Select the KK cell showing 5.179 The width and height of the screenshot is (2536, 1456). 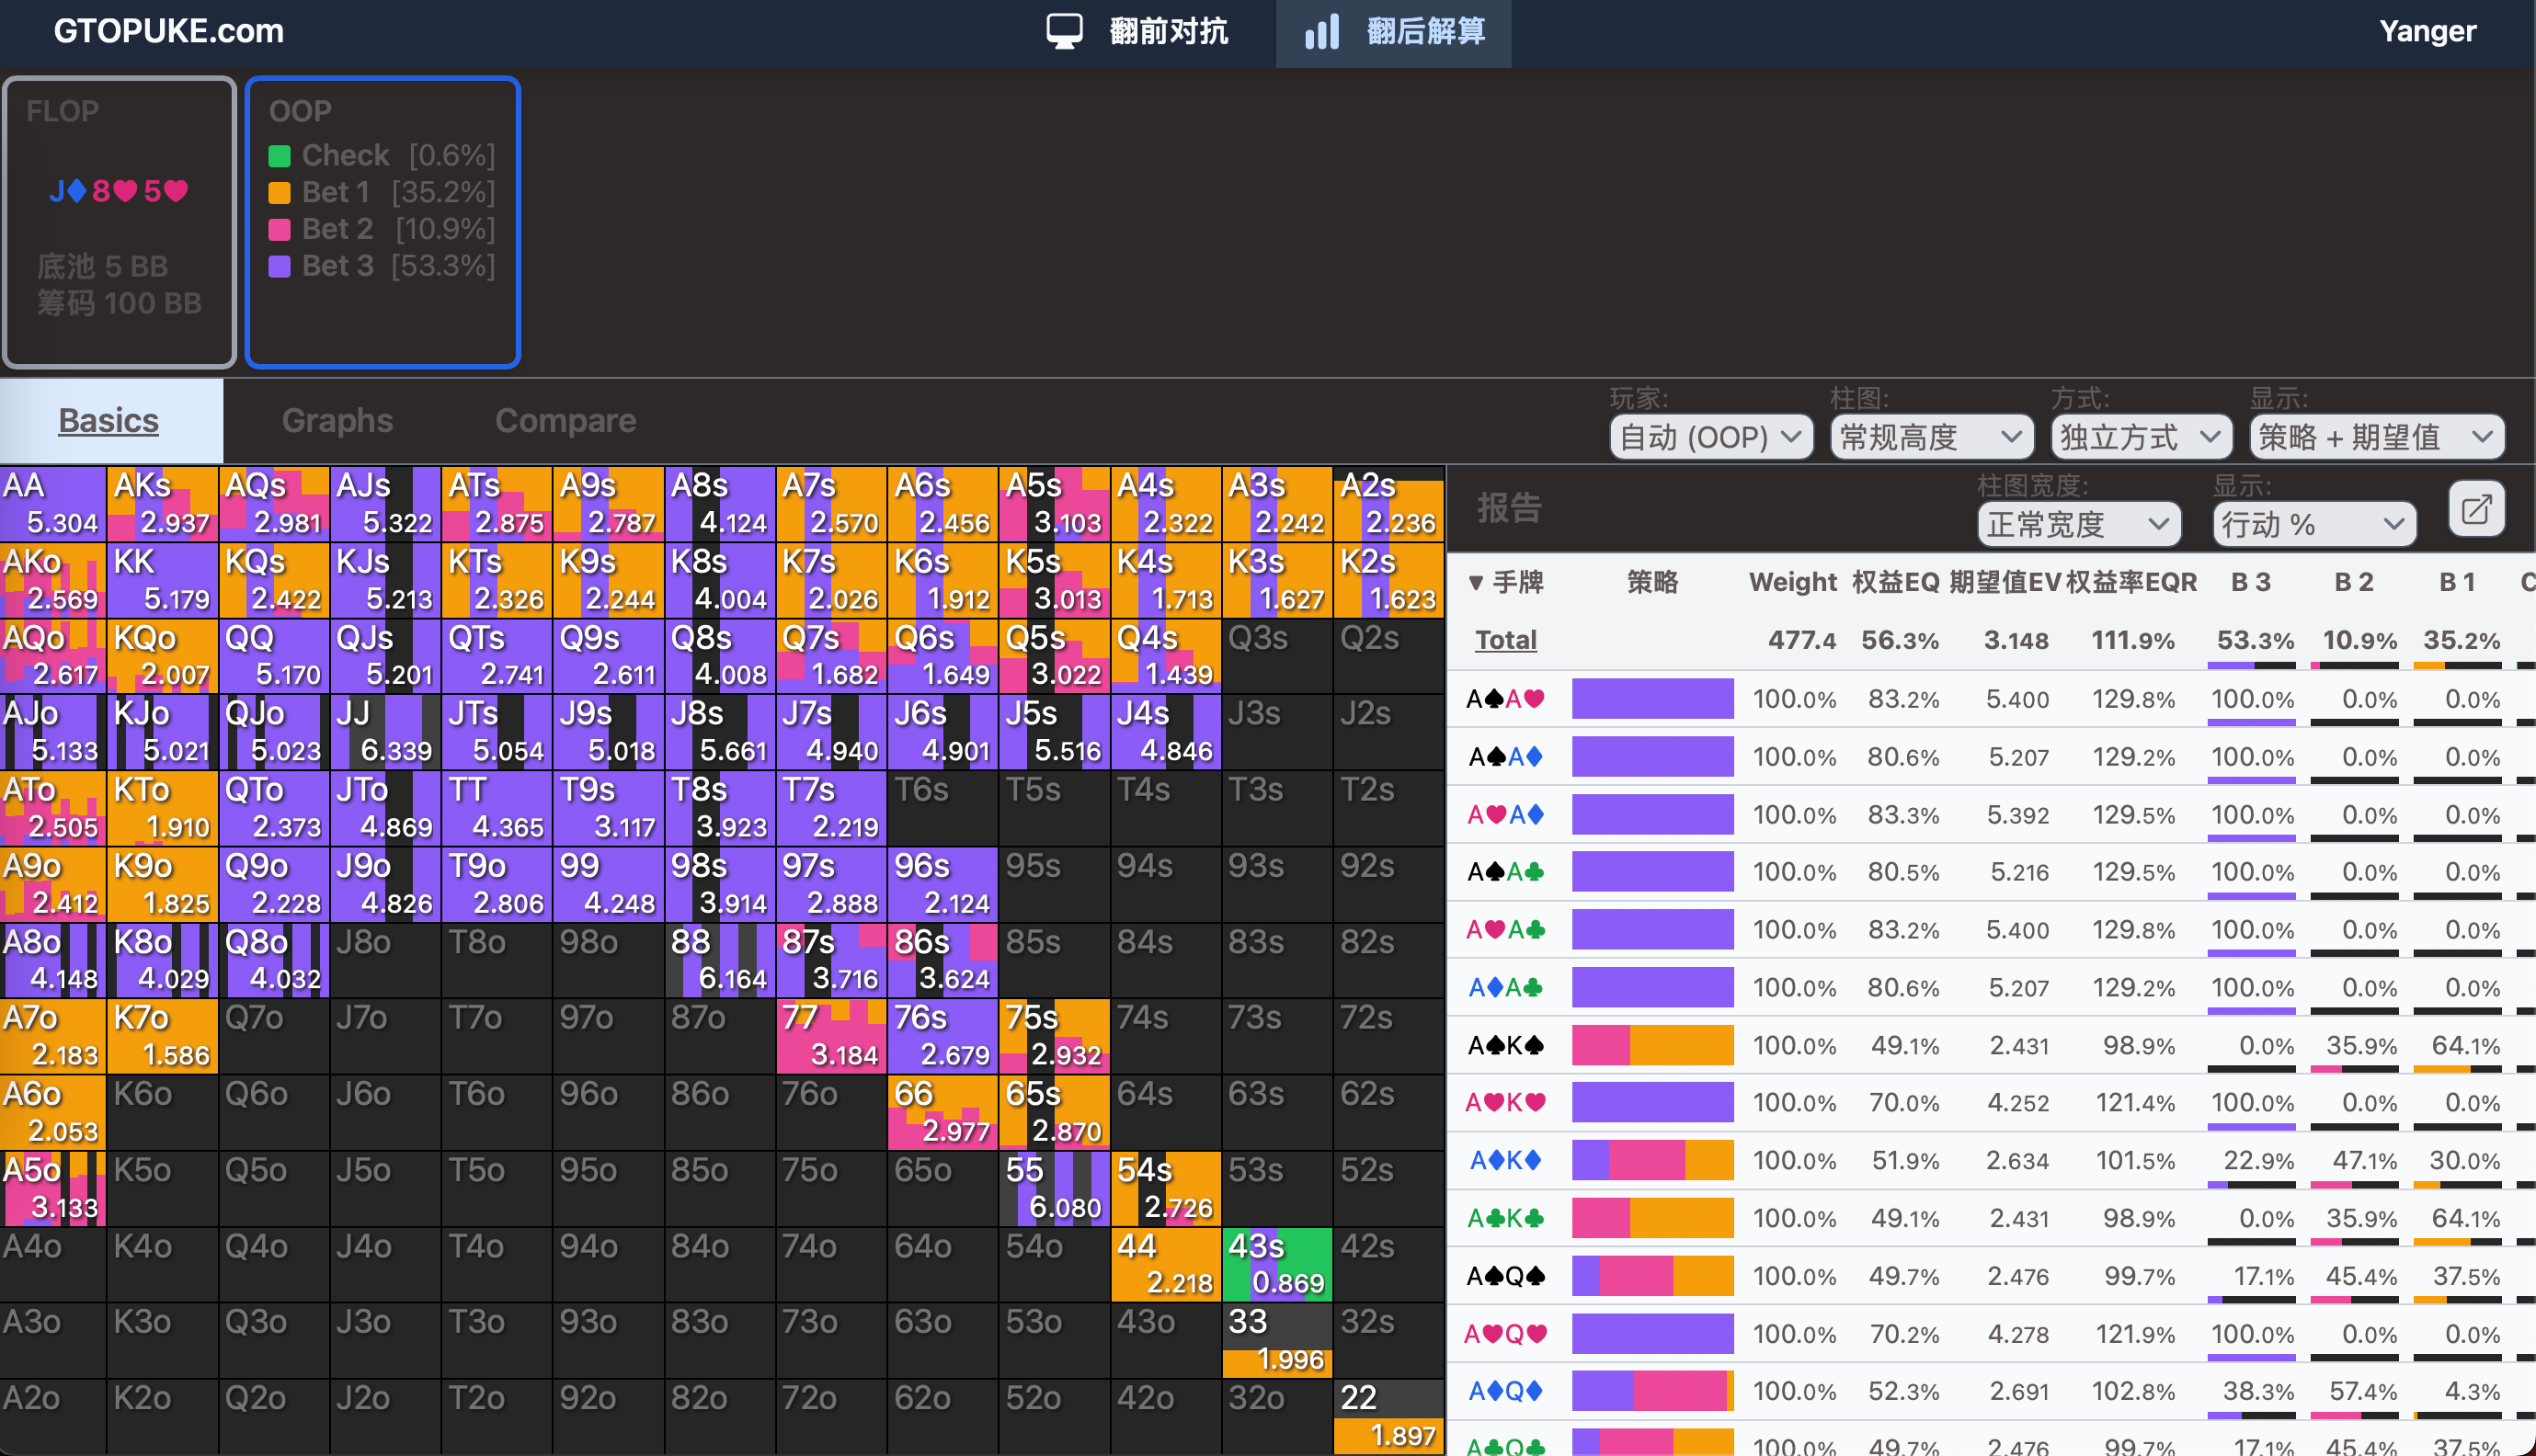[163, 580]
